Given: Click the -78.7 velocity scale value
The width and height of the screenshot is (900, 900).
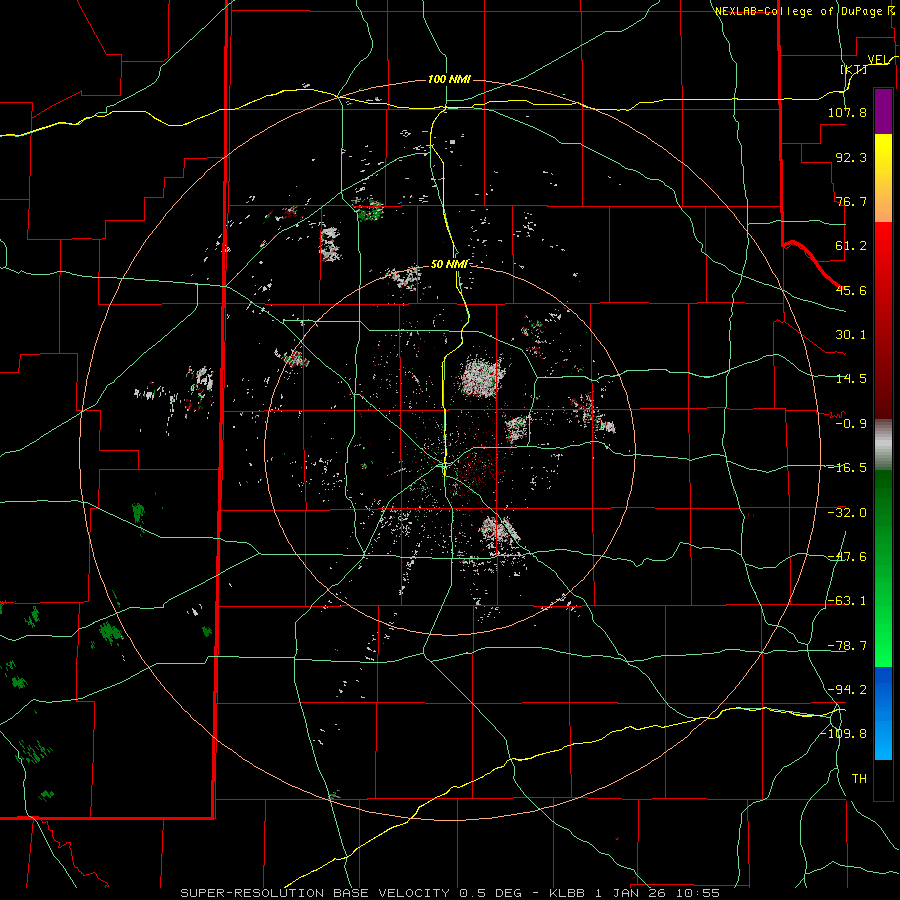Looking at the screenshot, I should [847, 646].
